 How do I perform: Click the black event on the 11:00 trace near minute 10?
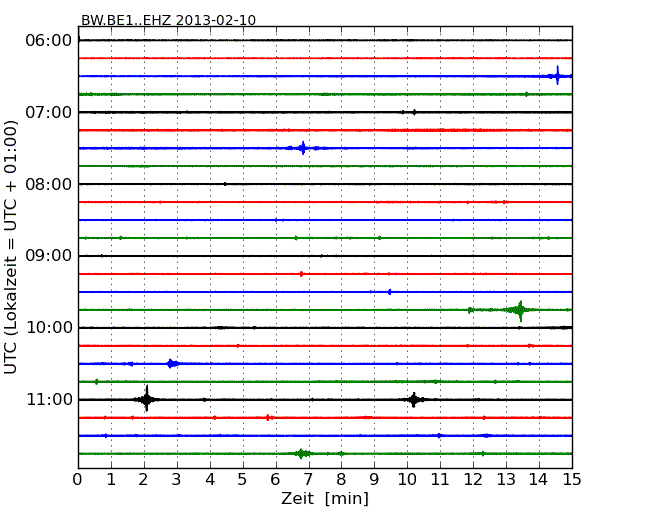(414, 400)
